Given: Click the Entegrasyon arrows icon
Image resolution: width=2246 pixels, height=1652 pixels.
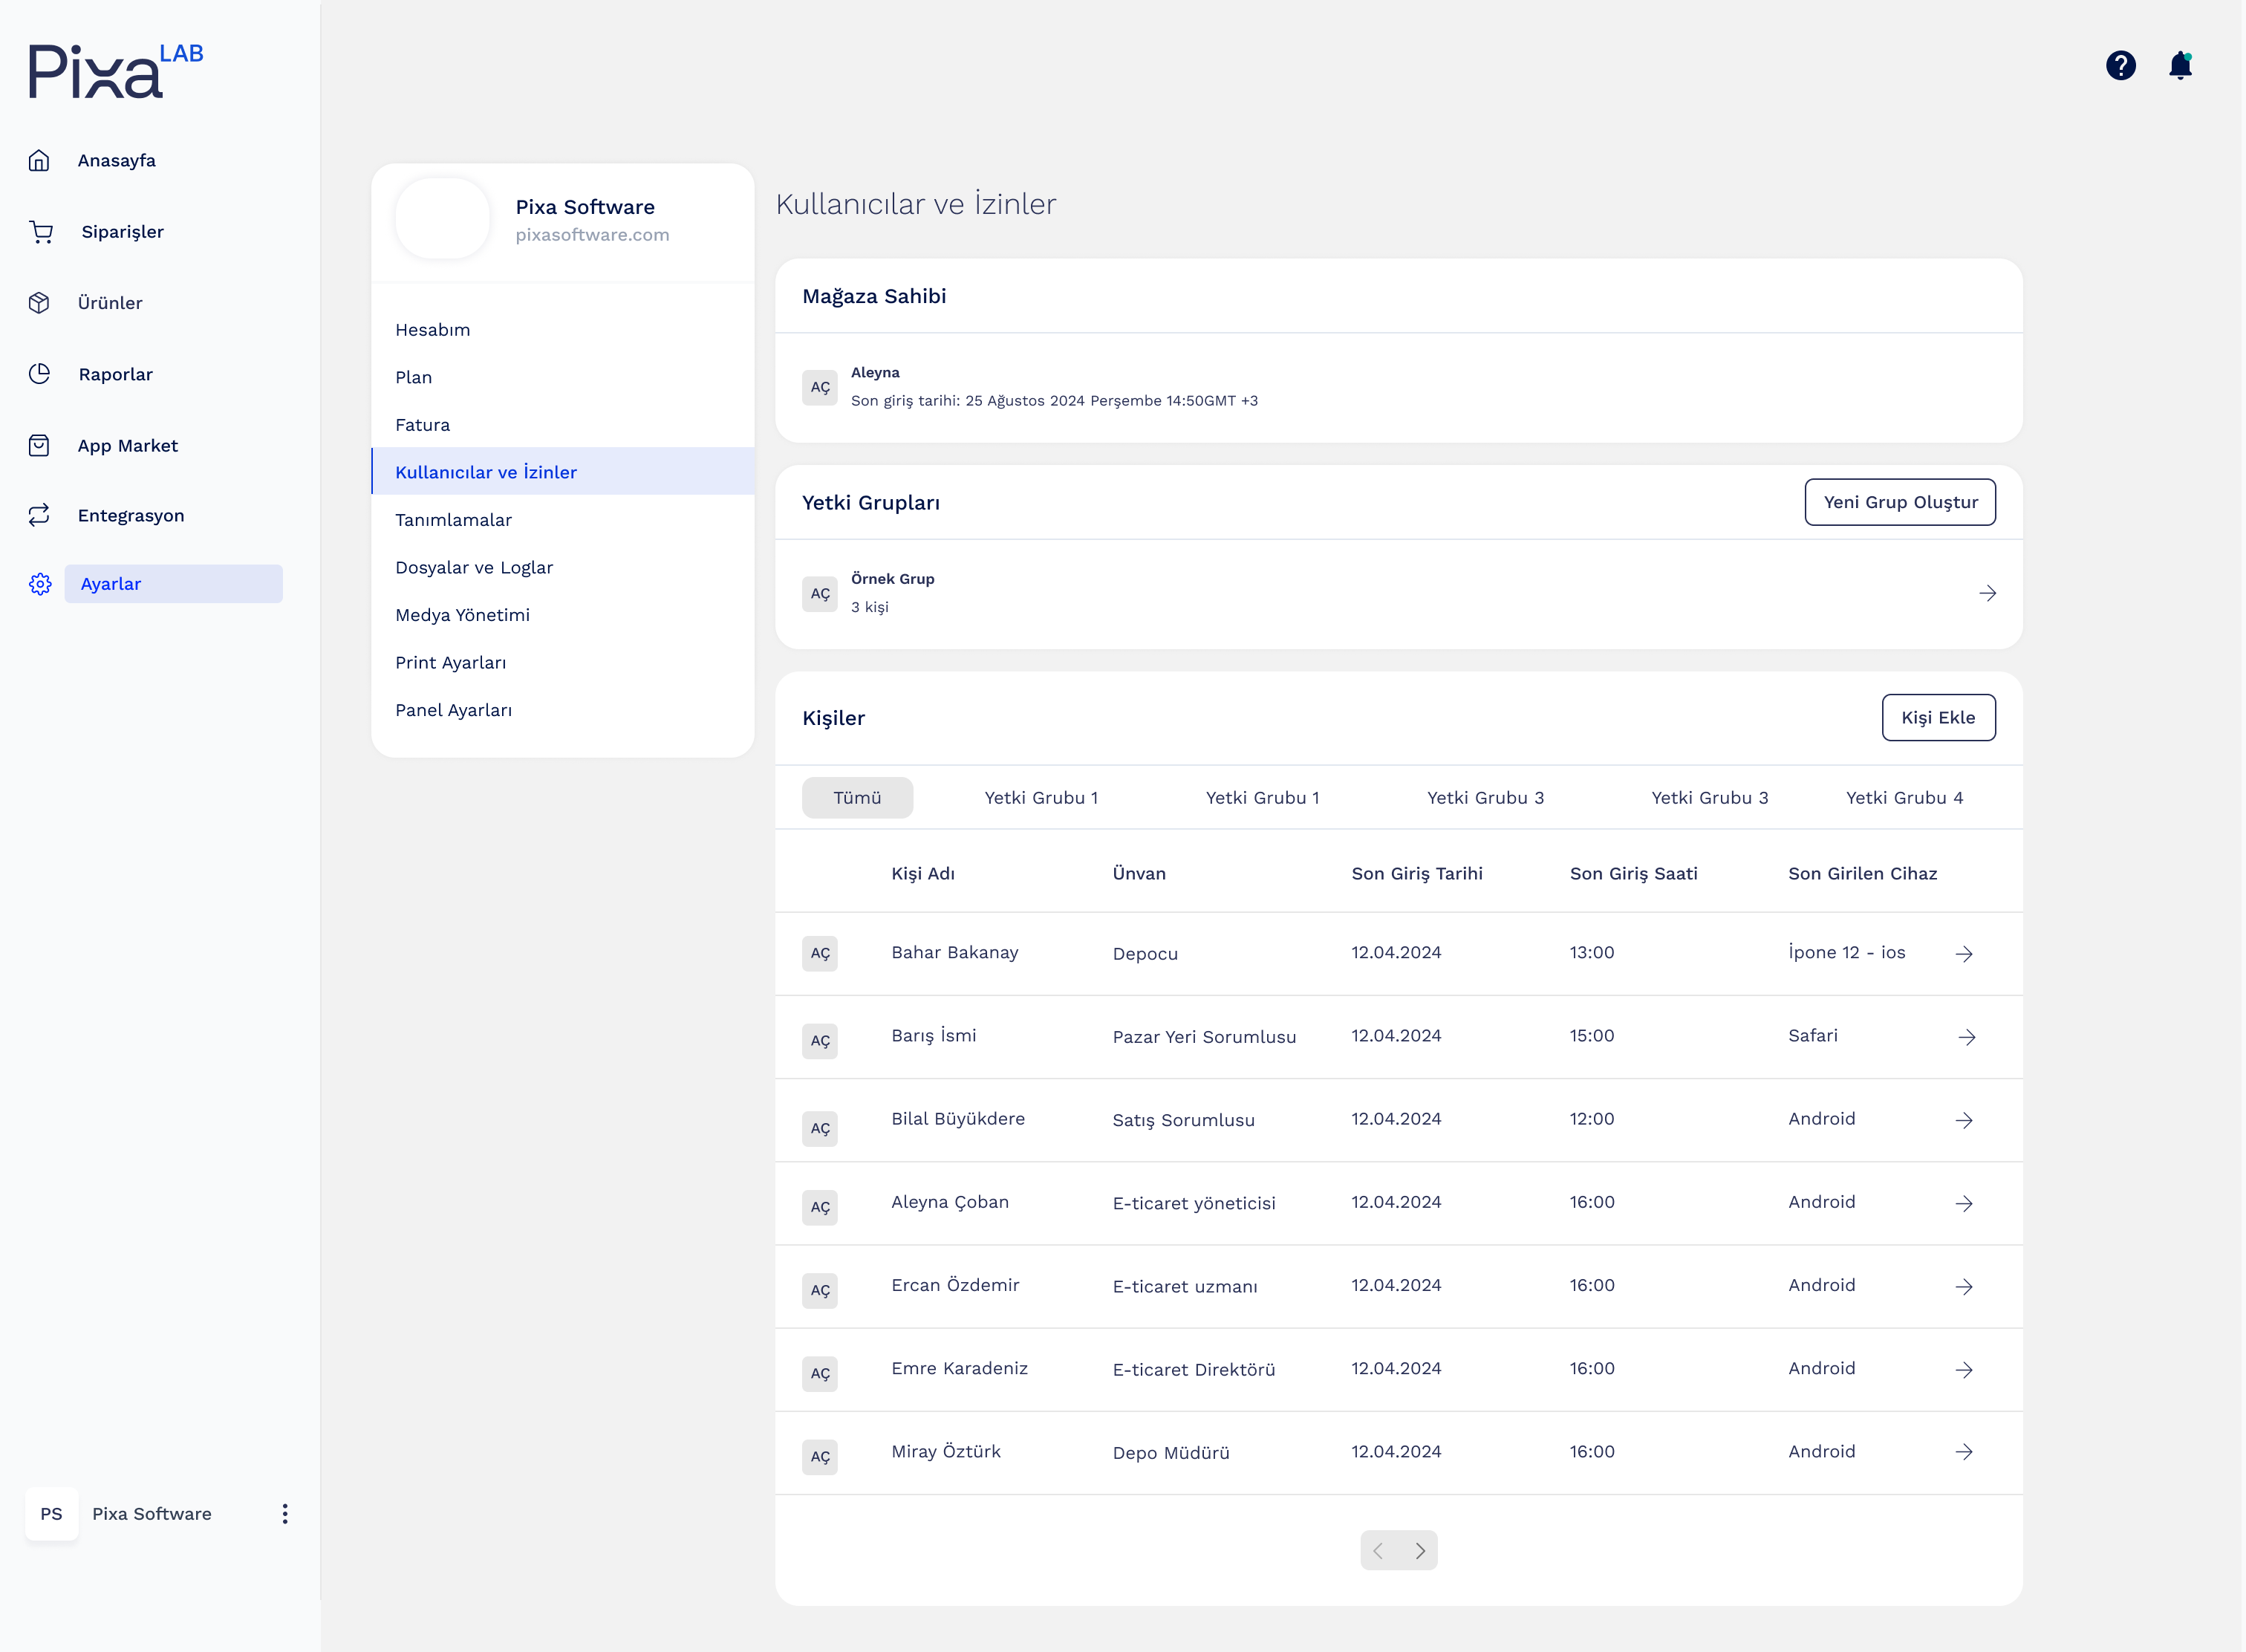Looking at the screenshot, I should pos(39,516).
